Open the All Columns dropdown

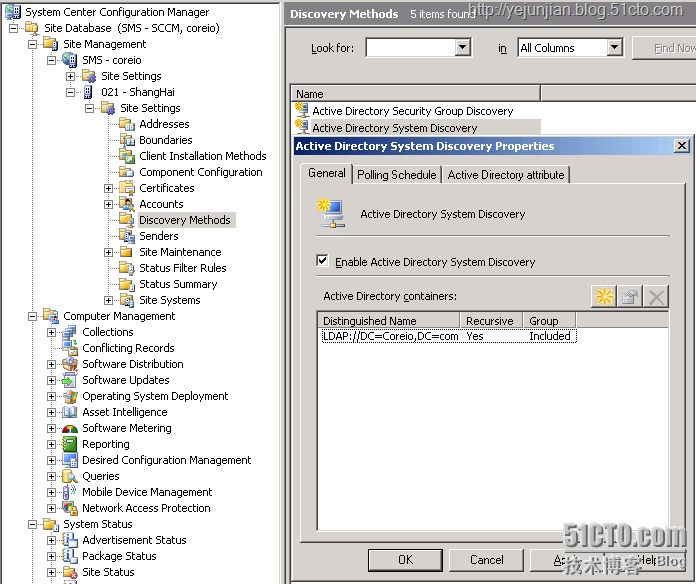coord(614,47)
